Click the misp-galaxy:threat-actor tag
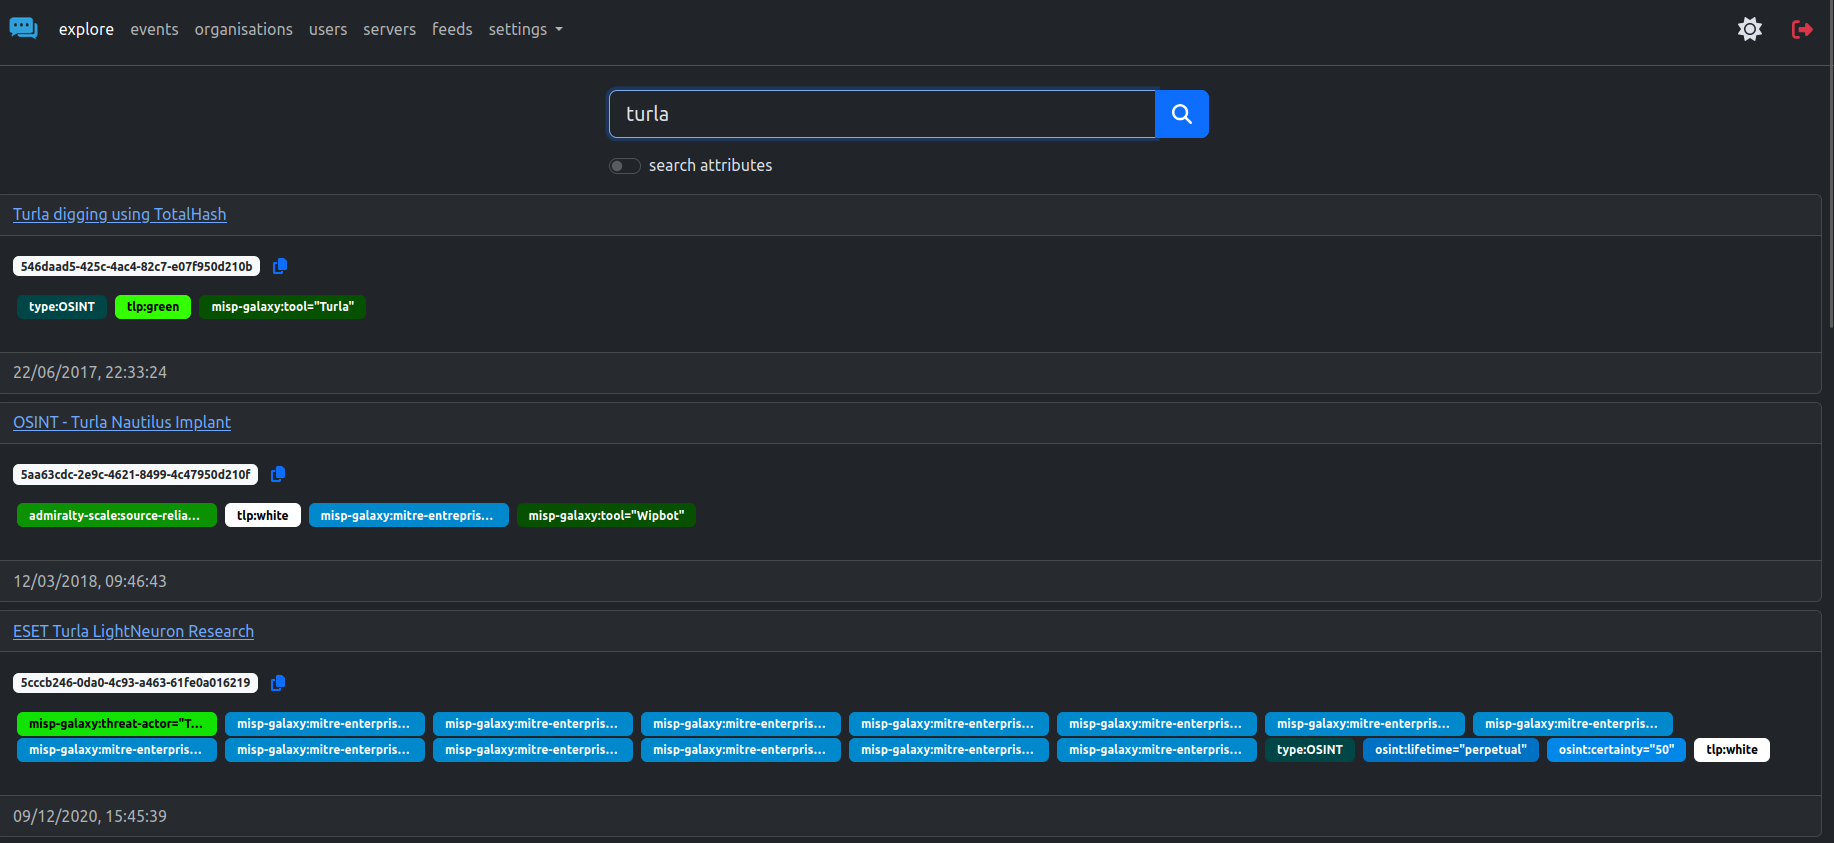 (117, 724)
